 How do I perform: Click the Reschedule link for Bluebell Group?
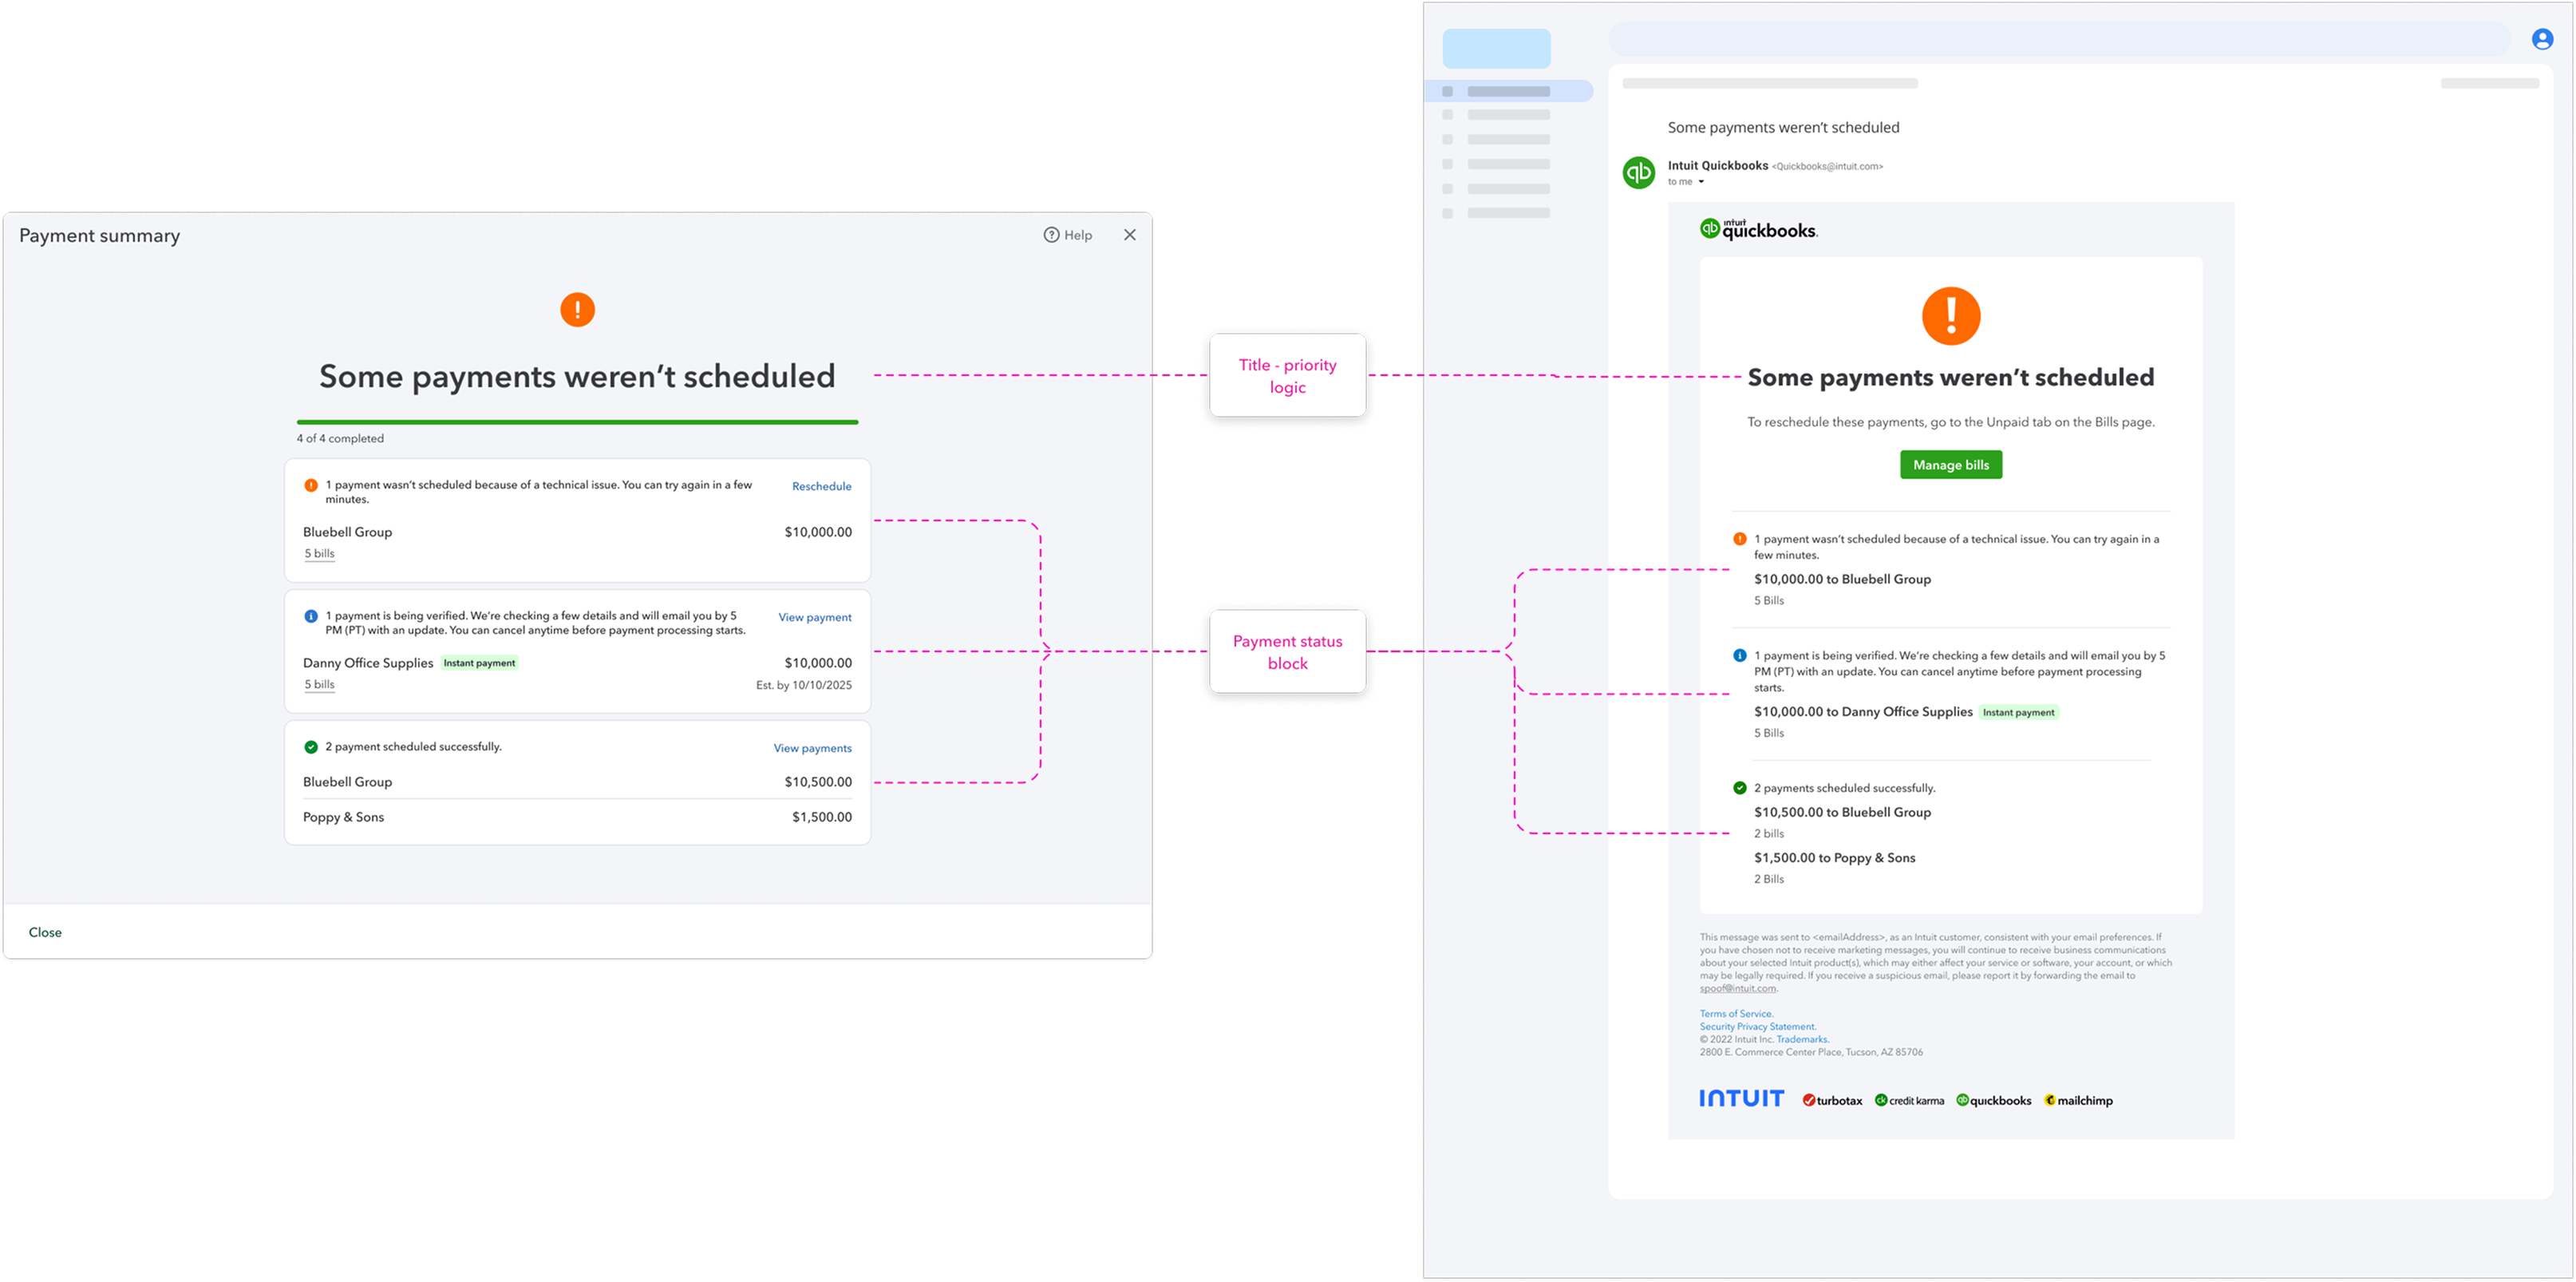[822, 486]
